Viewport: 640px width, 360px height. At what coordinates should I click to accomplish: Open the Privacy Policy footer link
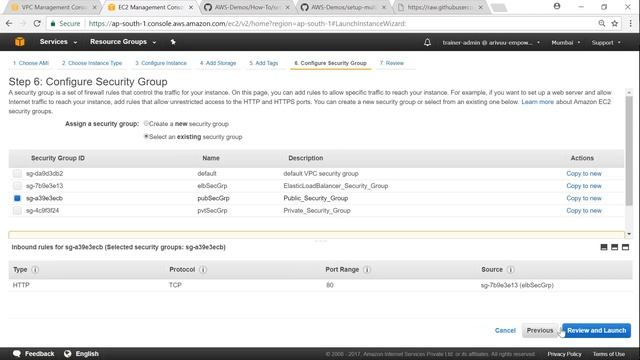pos(564,354)
